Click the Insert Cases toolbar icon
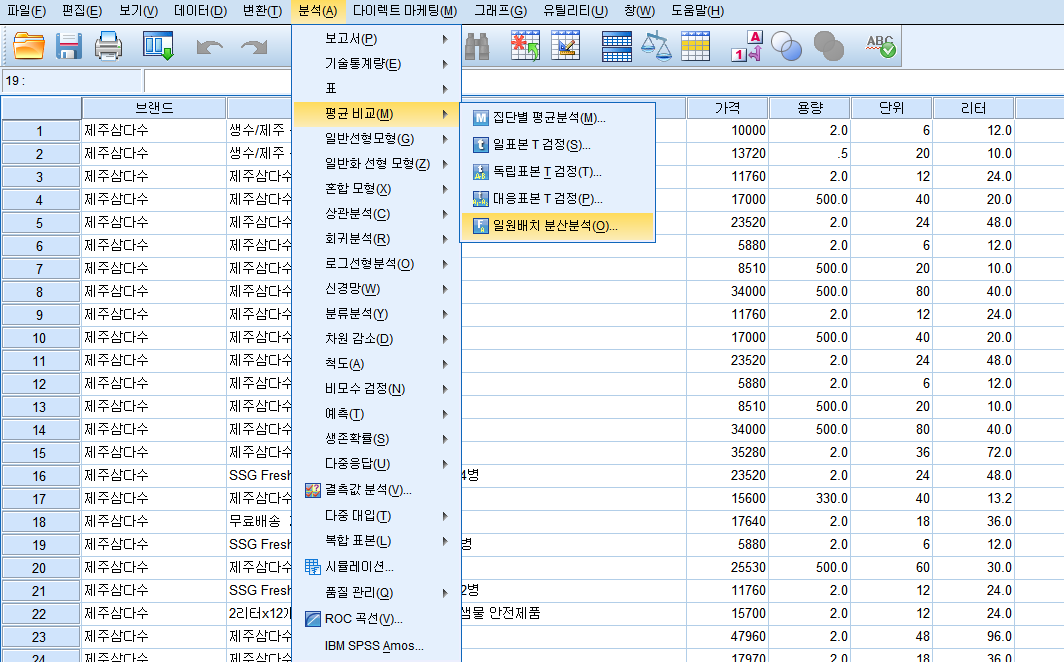This screenshot has width=1064, height=662. point(525,46)
